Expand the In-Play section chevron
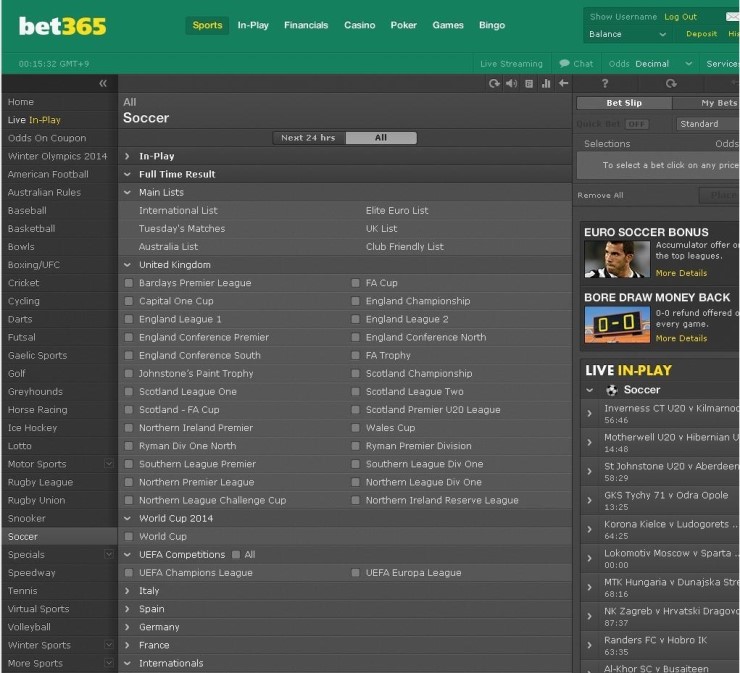 point(127,156)
